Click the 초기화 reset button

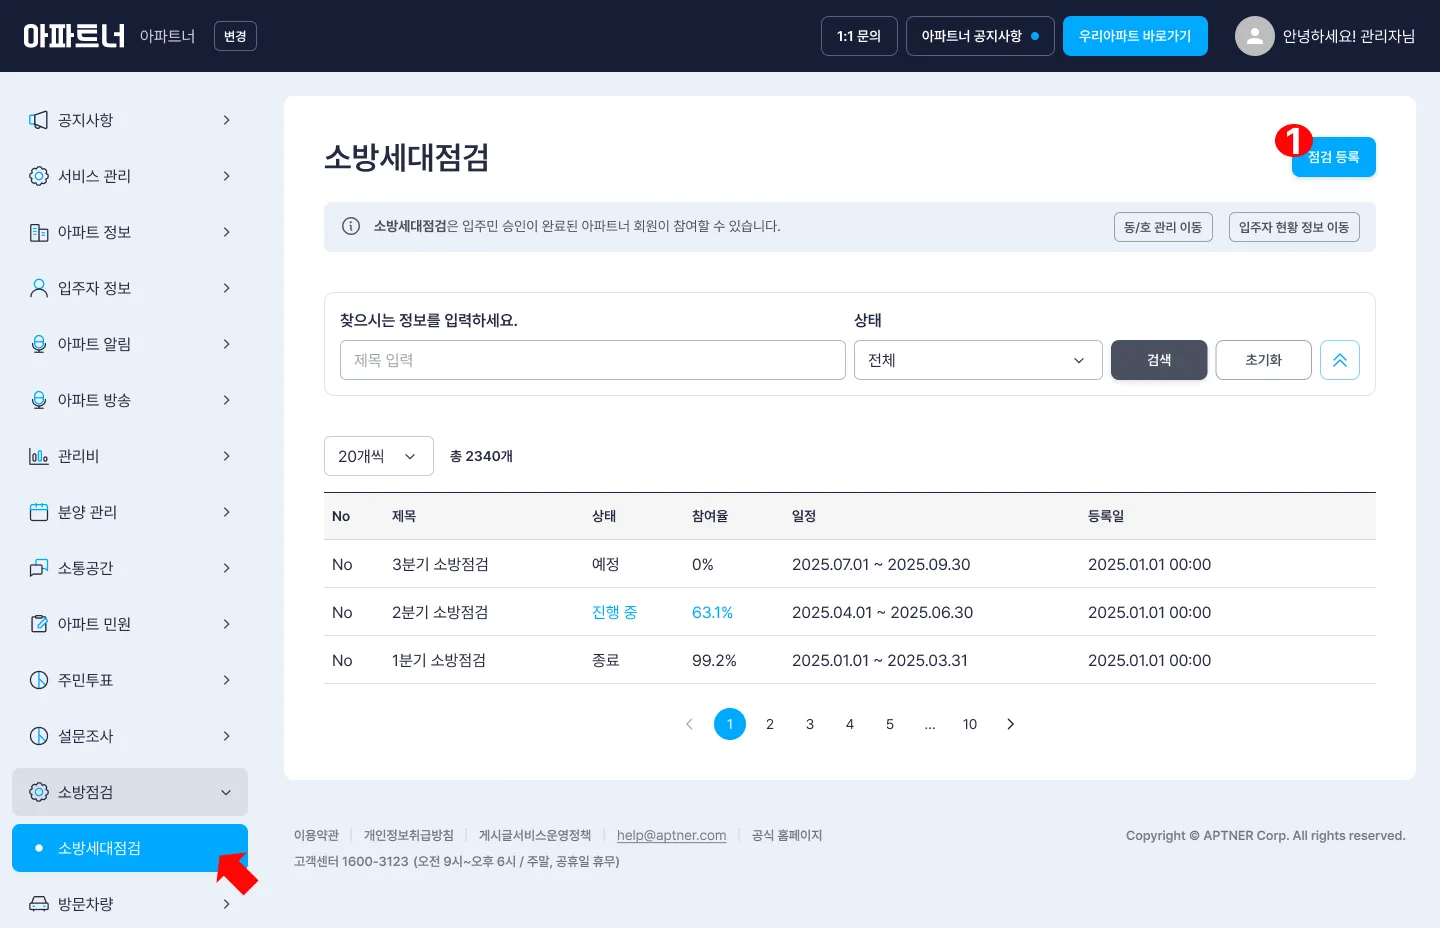1263,360
